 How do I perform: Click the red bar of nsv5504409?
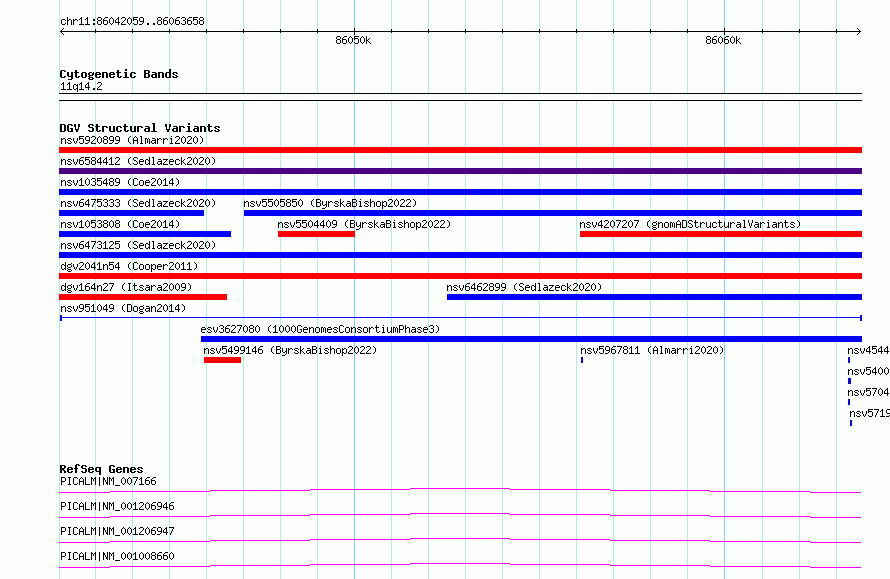coord(316,234)
